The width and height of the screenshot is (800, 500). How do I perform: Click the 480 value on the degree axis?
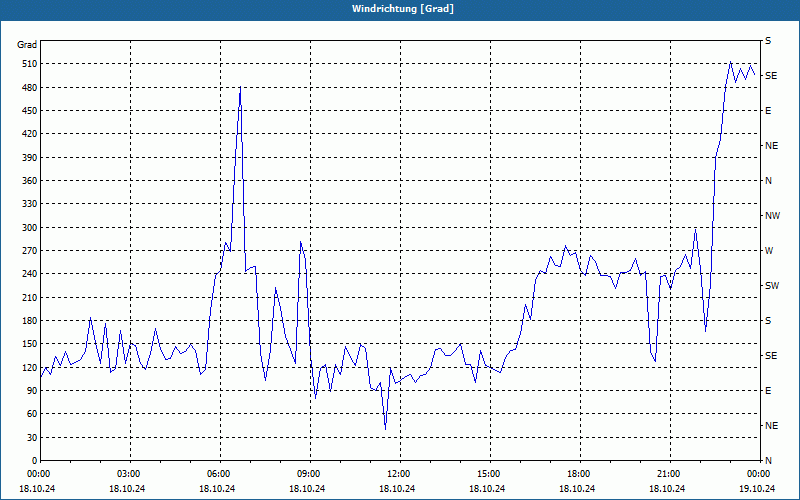[x=30, y=88]
